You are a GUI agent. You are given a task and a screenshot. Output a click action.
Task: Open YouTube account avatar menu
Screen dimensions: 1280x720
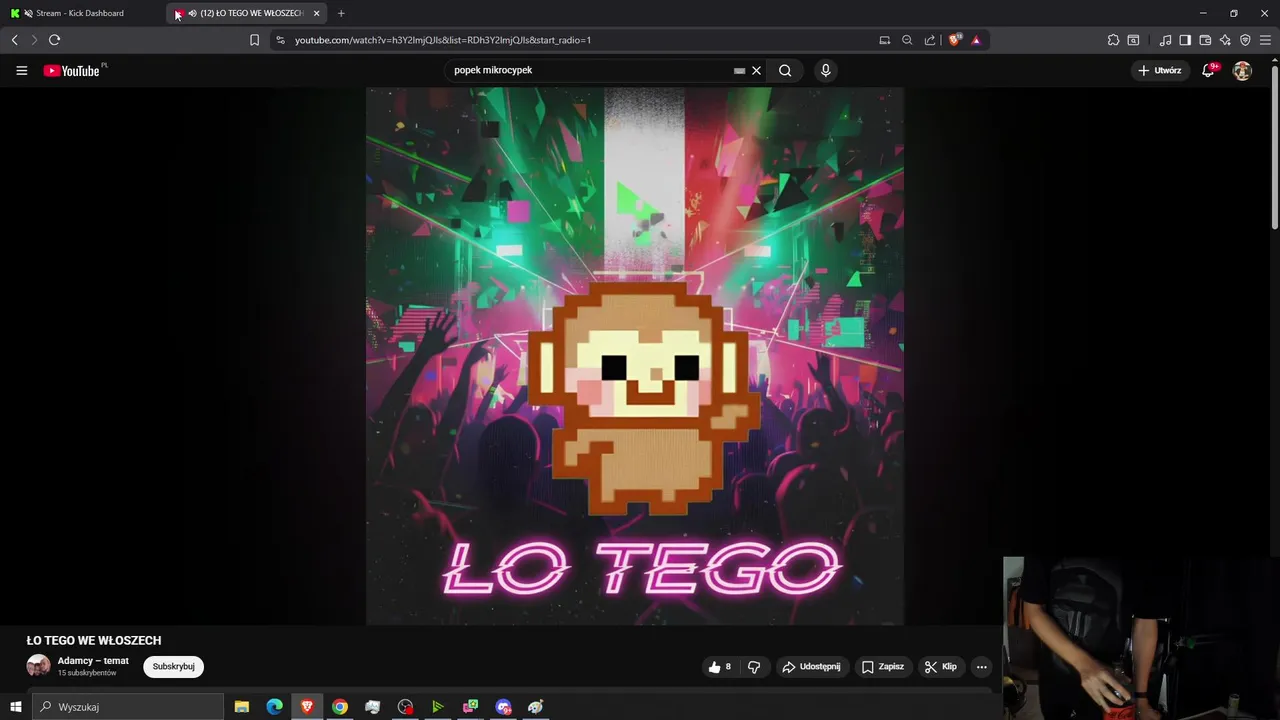(x=1242, y=71)
